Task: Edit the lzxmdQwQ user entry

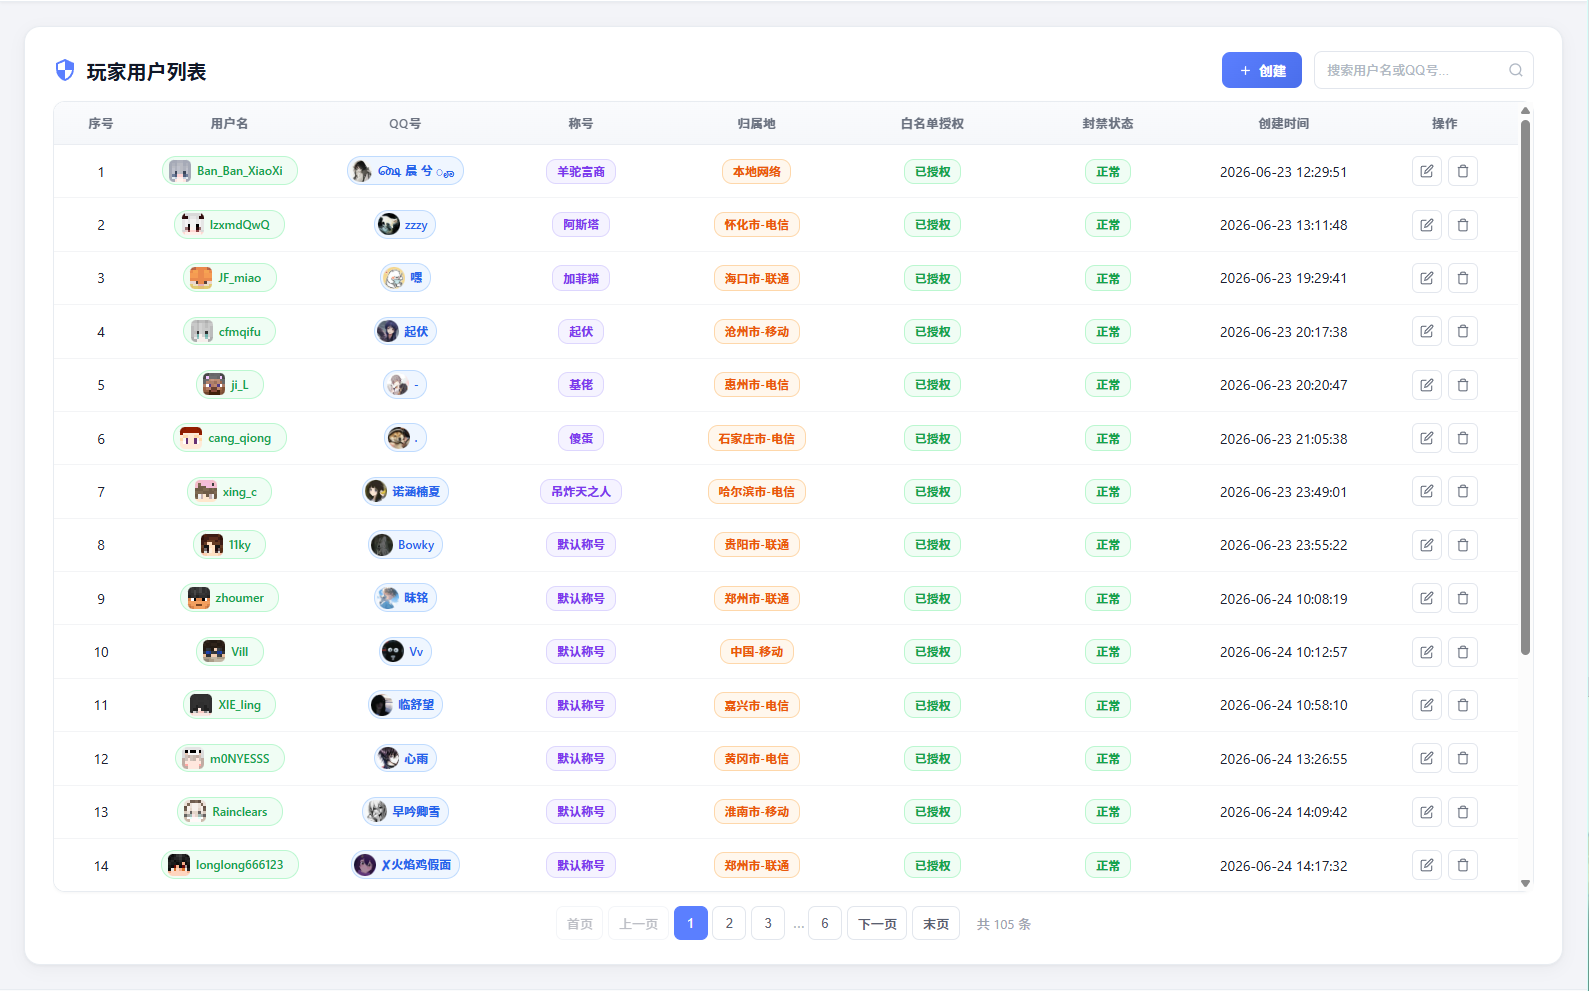Action: point(1427,225)
